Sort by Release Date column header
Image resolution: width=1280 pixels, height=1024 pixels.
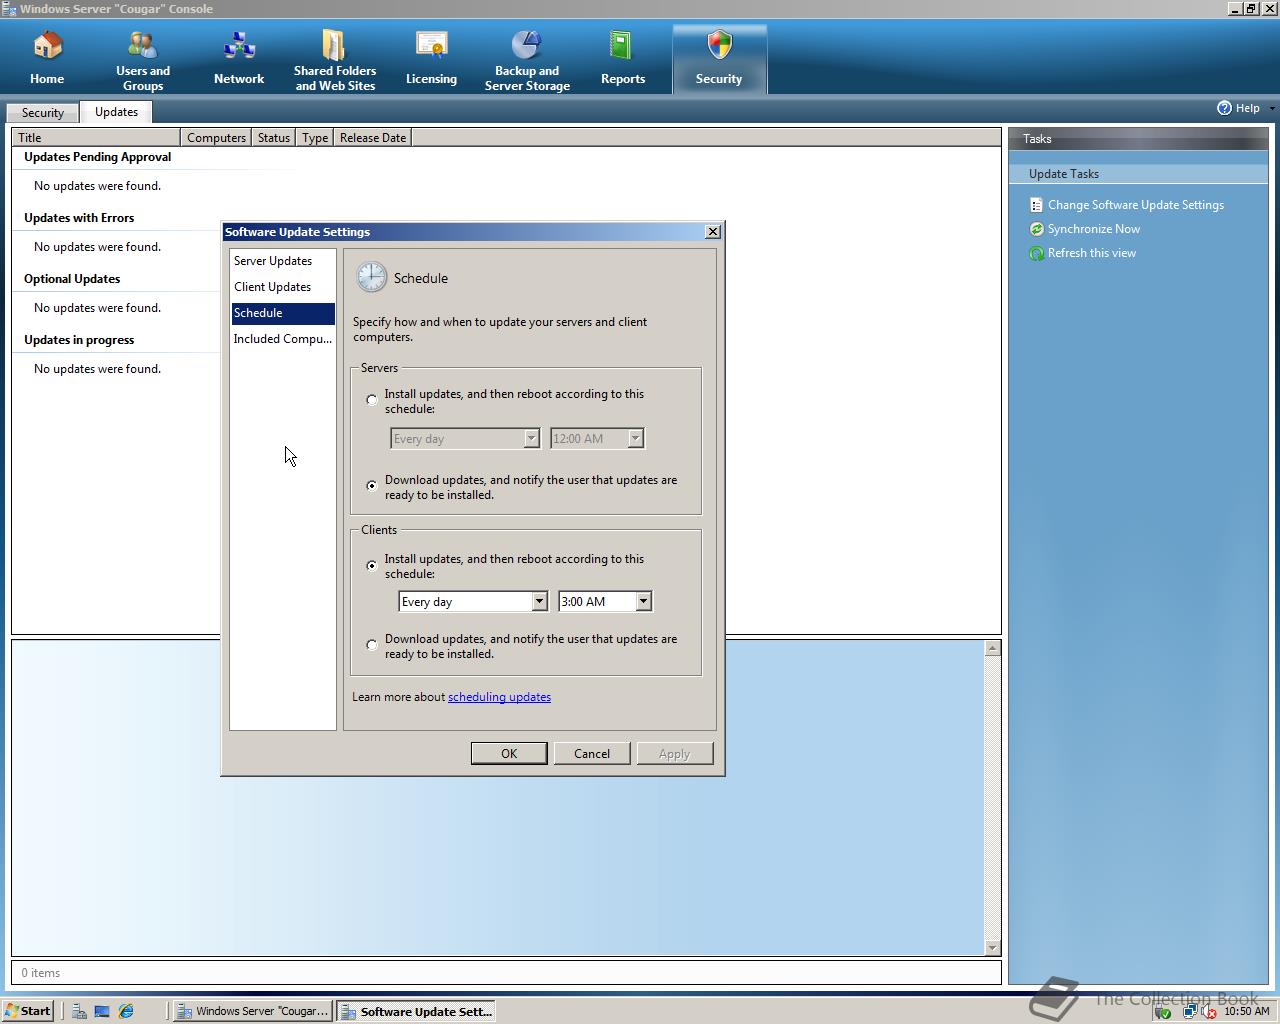(373, 137)
